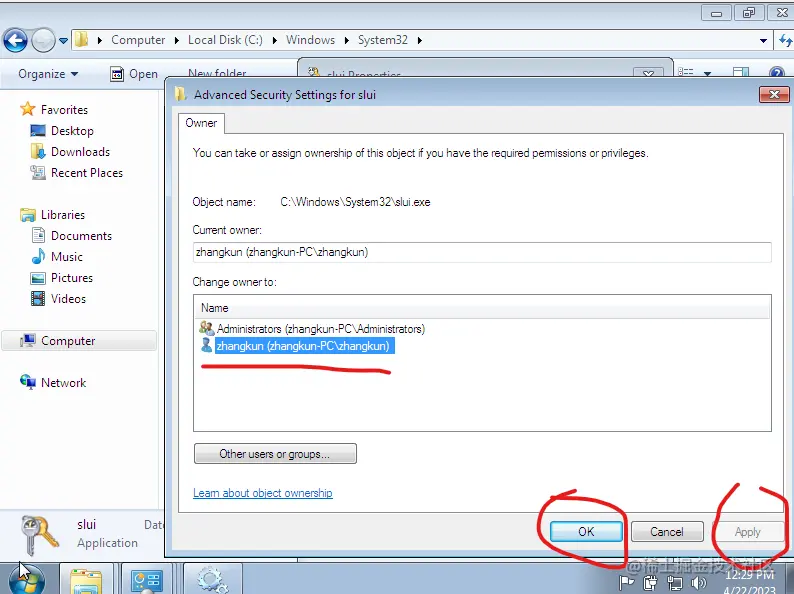Expand the arrow after Local Disk (C:)
This screenshot has width=794, height=594.
pyautogui.click(x=274, y=41)
